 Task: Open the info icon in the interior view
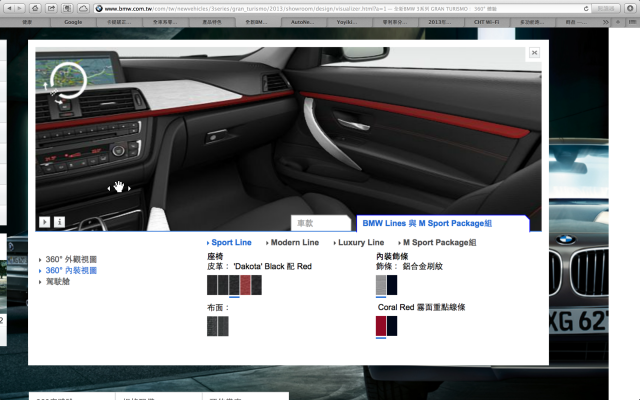[x=59, y=222]
